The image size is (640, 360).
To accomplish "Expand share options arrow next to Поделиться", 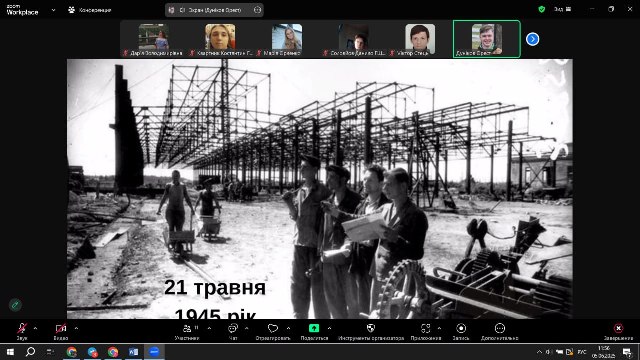I will [x=329, y=328].
